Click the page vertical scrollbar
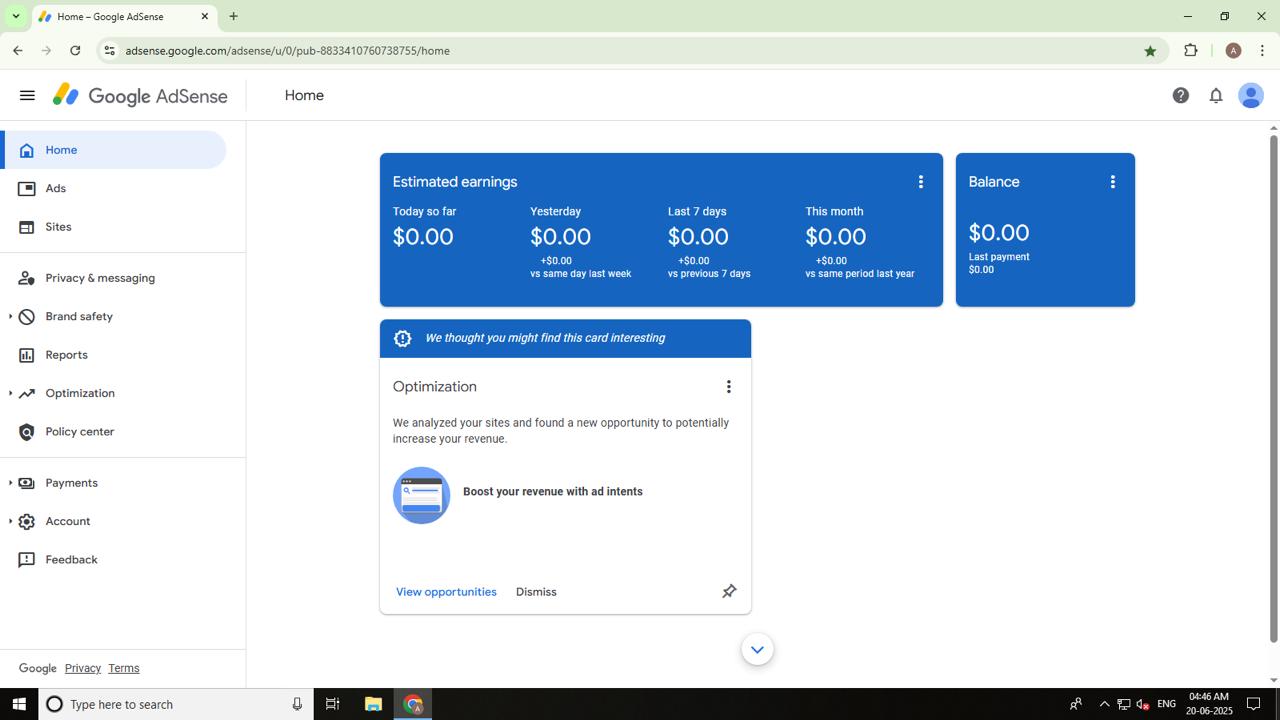This screenshot has width=1280, height=720. pyautogui.click(x=1274, y=390)
